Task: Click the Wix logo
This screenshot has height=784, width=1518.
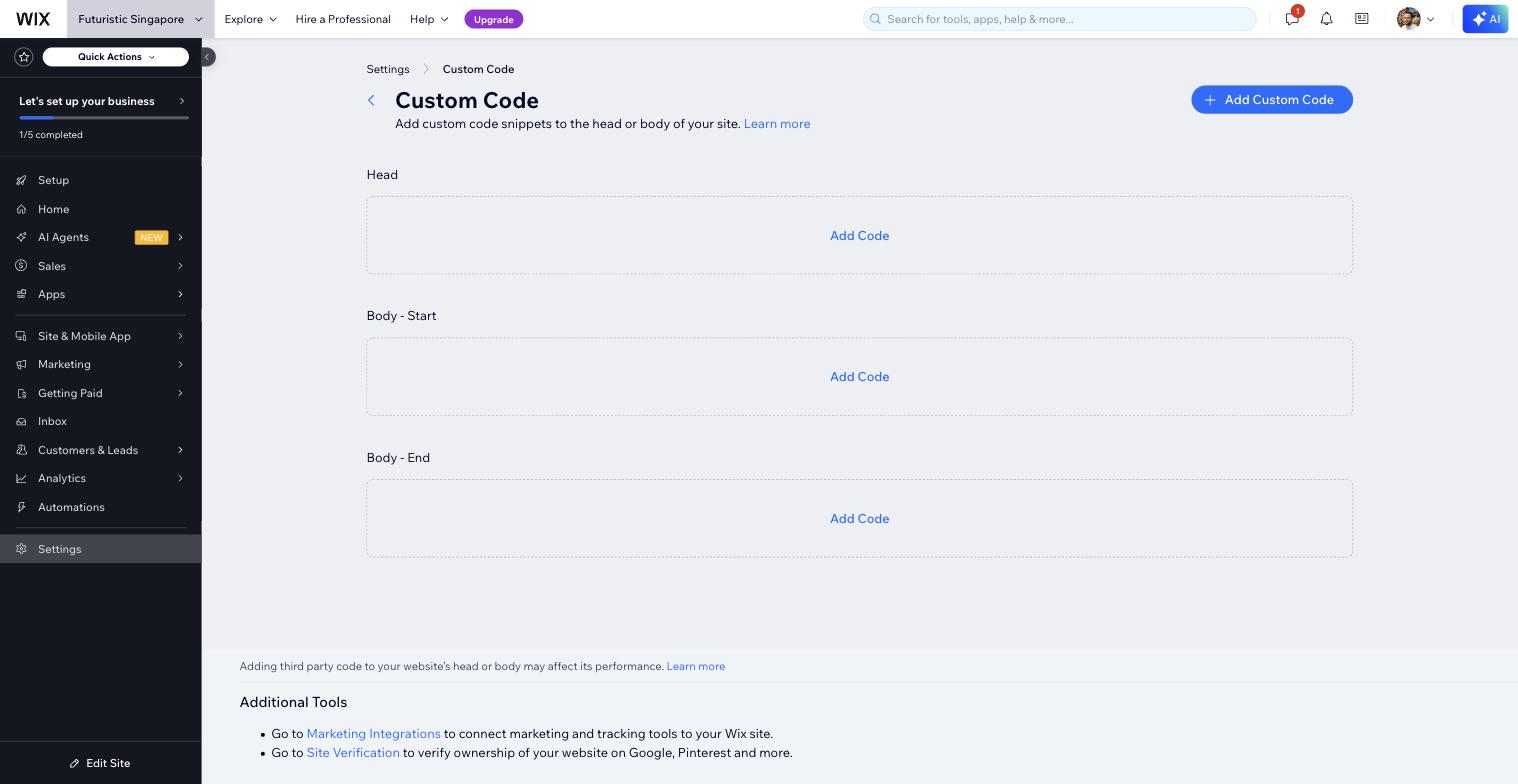Action: [33, 19]
